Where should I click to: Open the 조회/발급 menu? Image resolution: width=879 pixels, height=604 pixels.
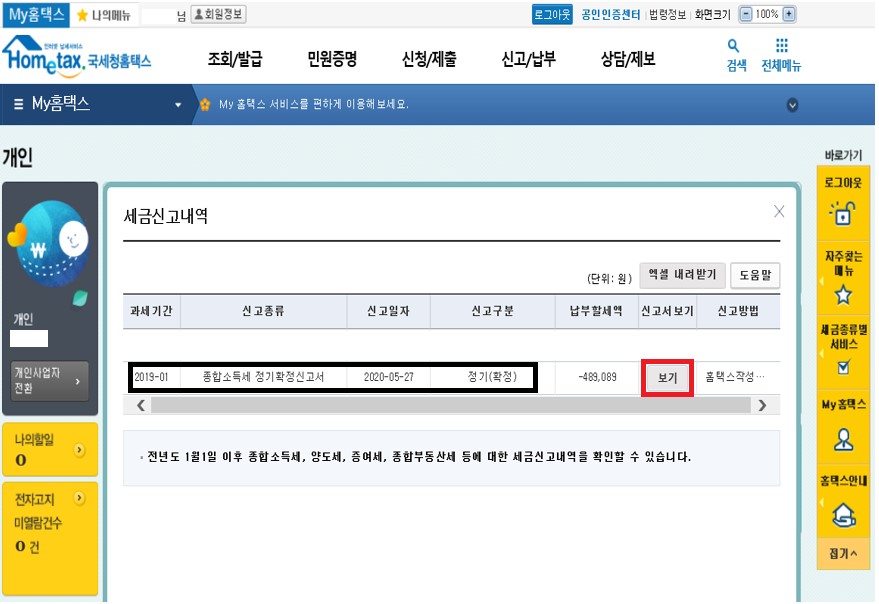(x=234, y=59)
